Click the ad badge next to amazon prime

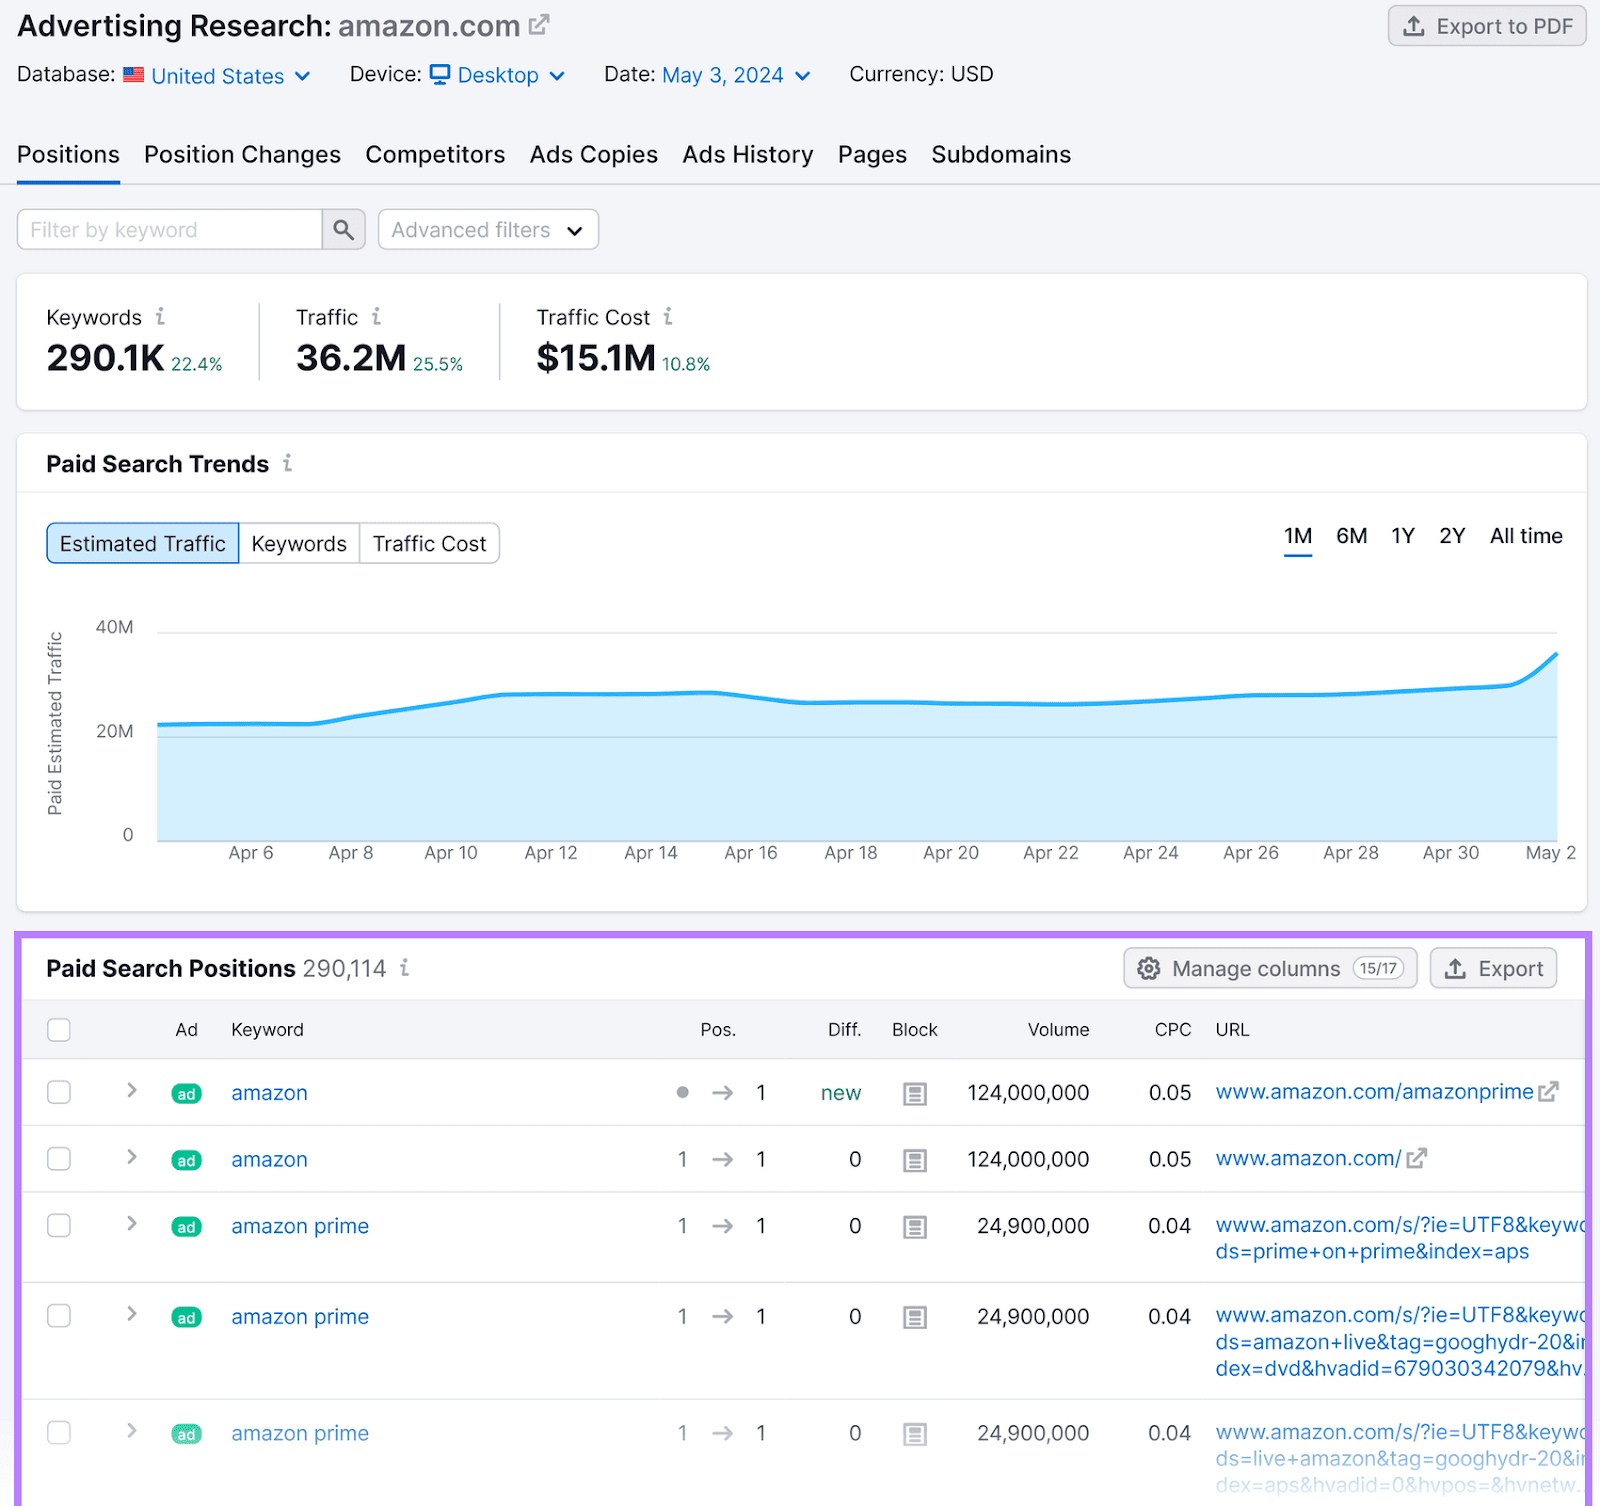[186, 1226]
